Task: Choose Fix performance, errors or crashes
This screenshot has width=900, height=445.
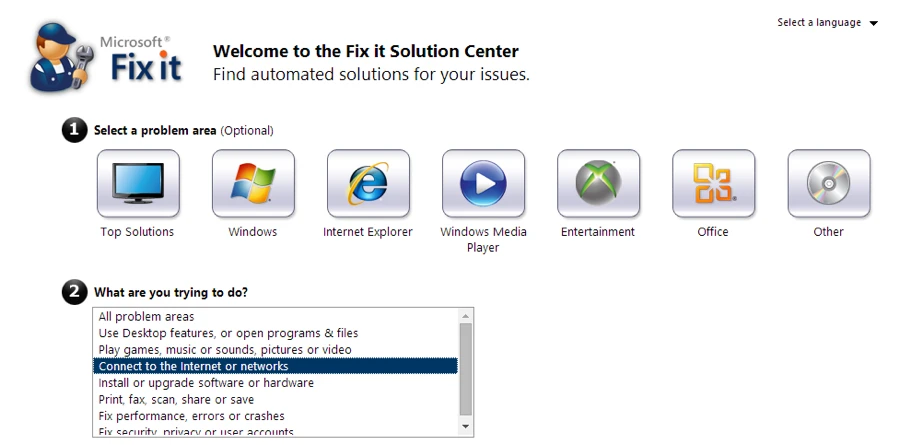Action: click(x=191, y=416)
